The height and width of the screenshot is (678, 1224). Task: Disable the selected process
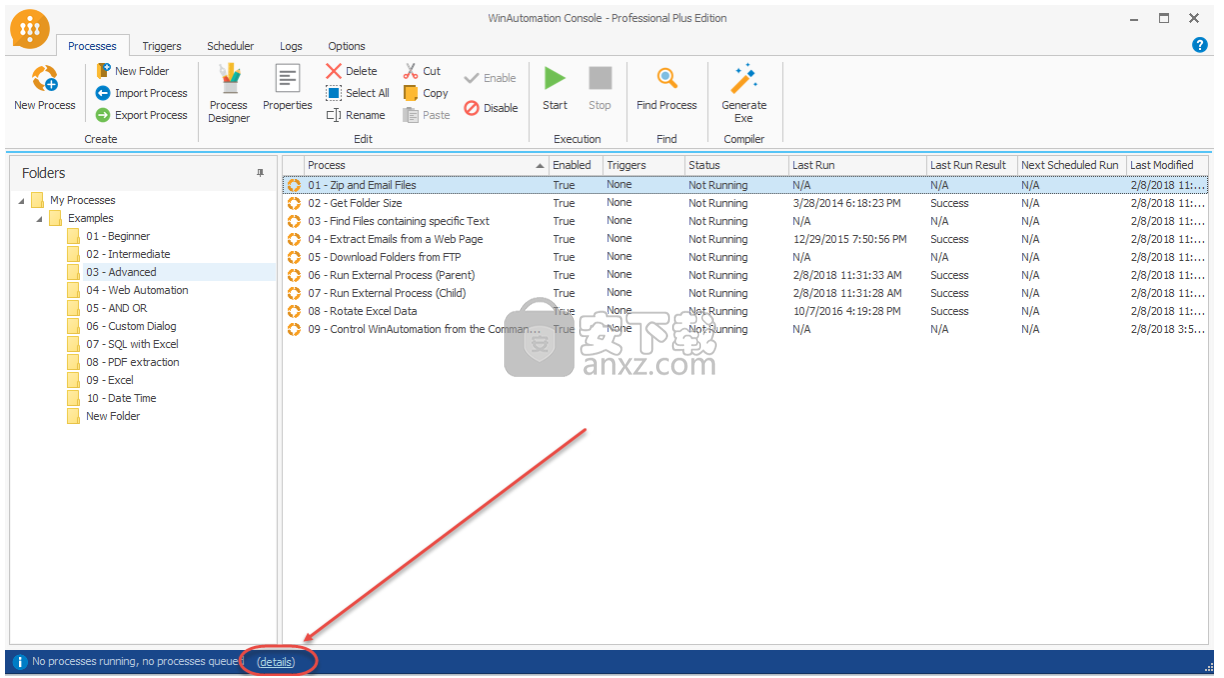[x=491, y=108]
